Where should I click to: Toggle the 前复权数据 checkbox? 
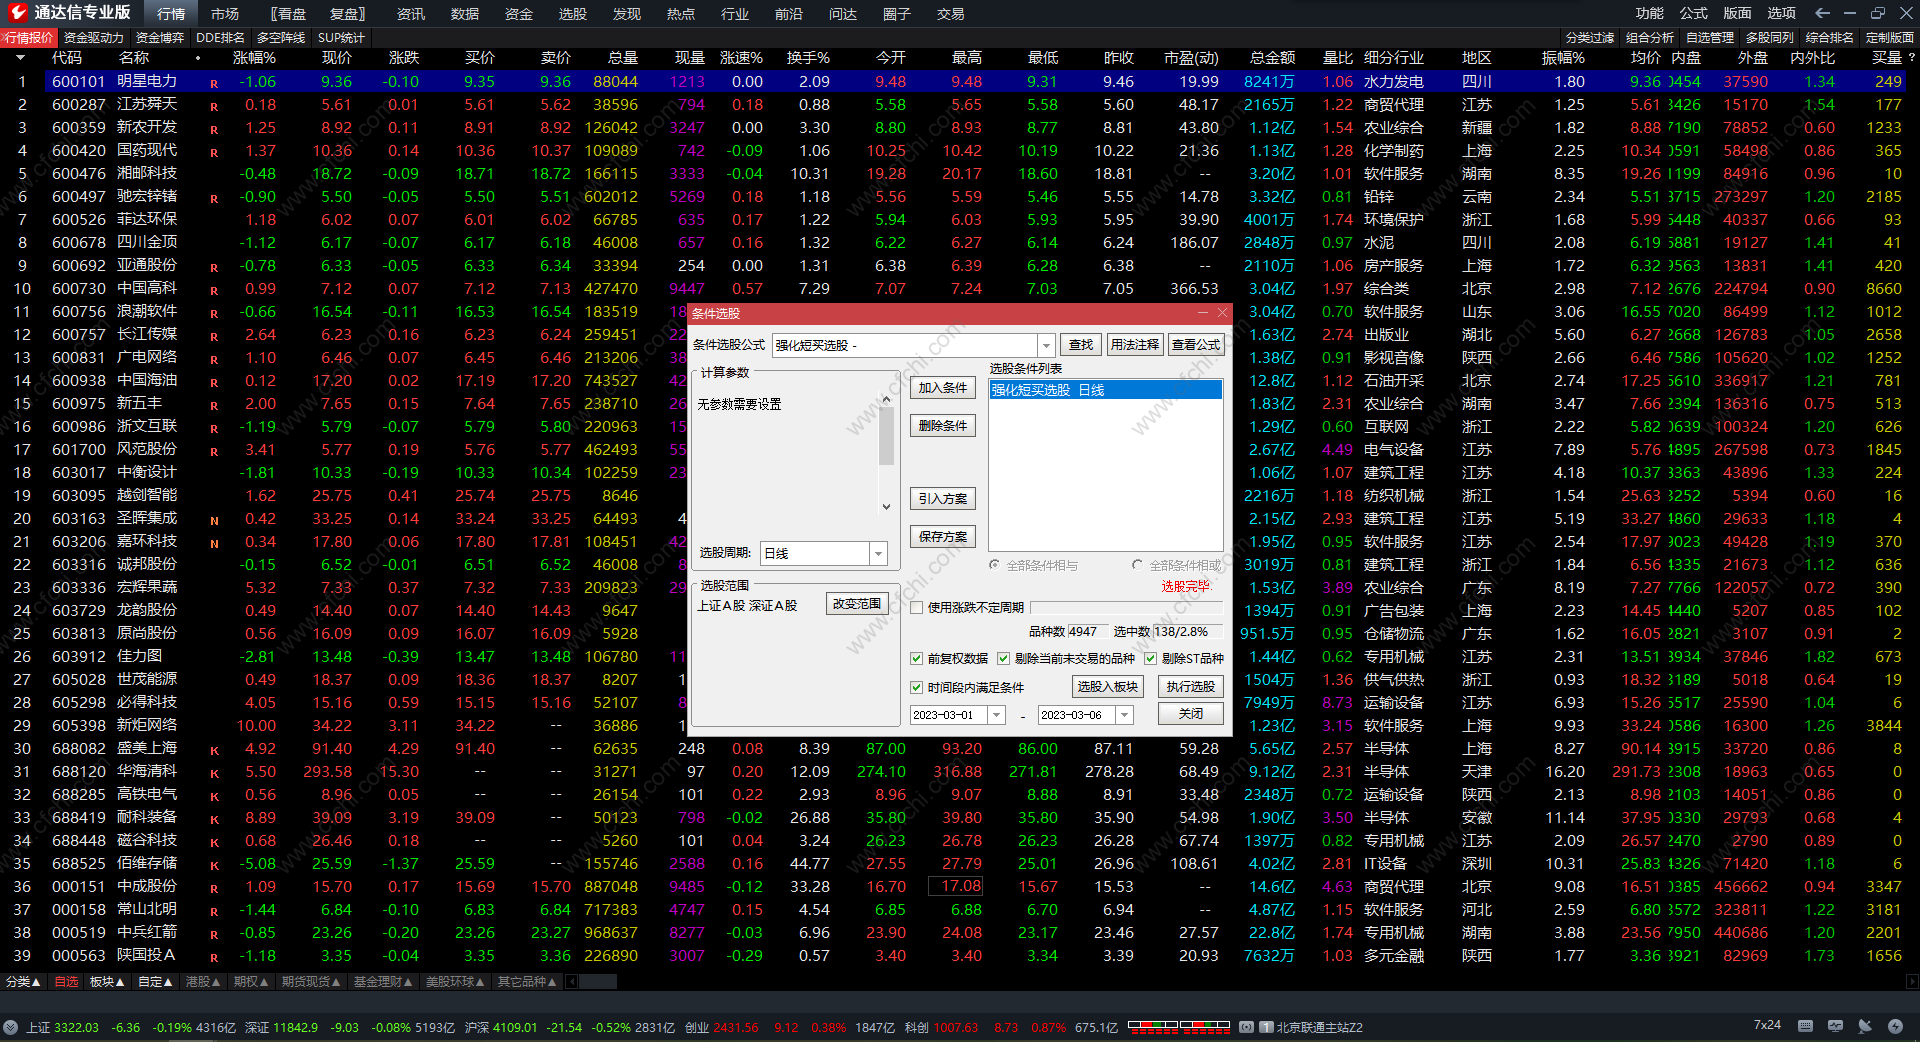pyautogui.click(x=916, y=659)
